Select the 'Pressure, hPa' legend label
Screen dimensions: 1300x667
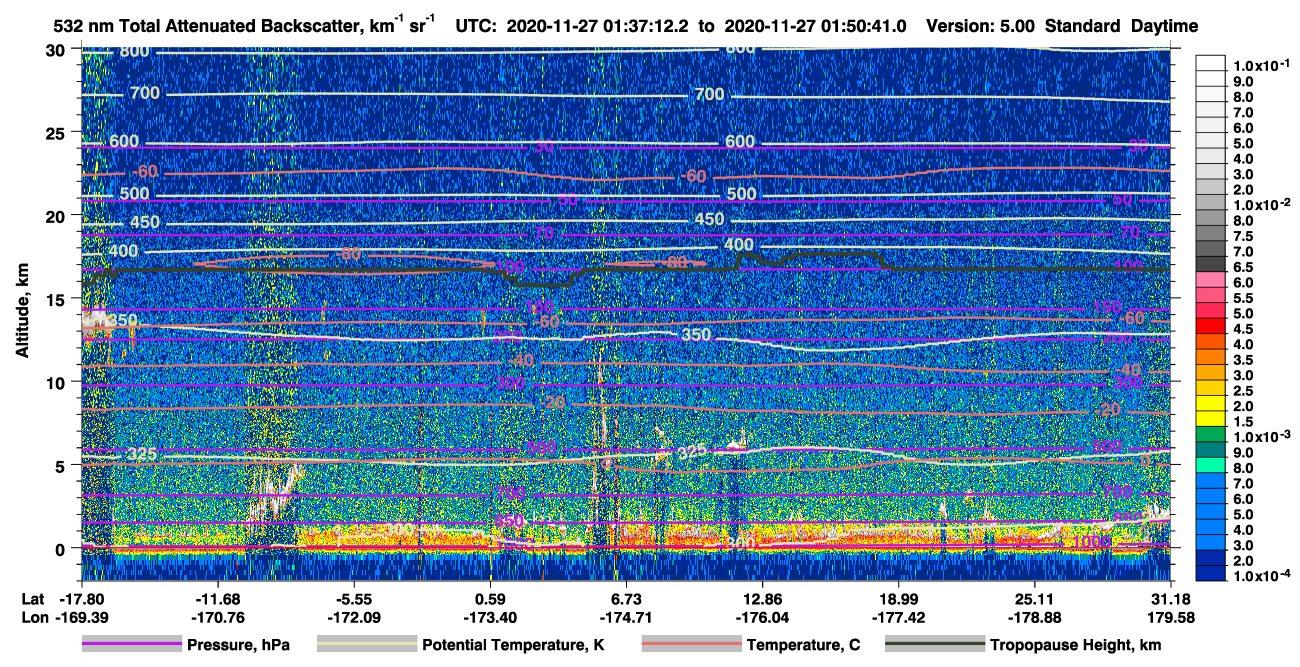[x=238, y=646]
